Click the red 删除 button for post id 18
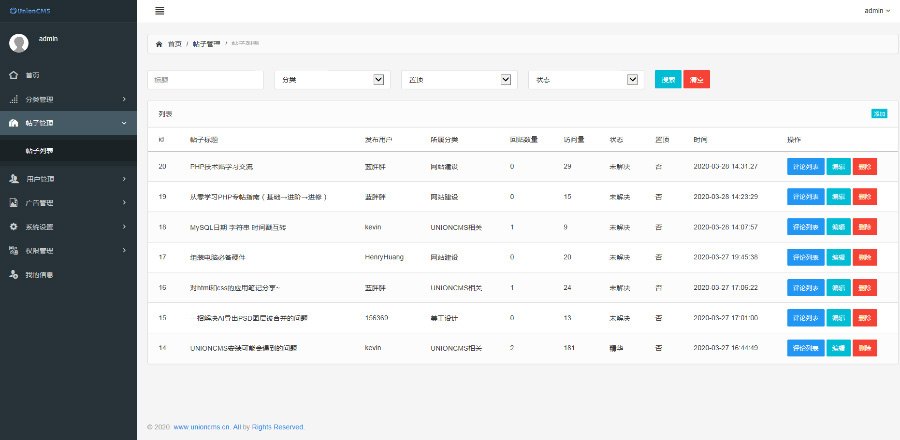The height and width of the screenshot is (440, 900). (864, 227)
